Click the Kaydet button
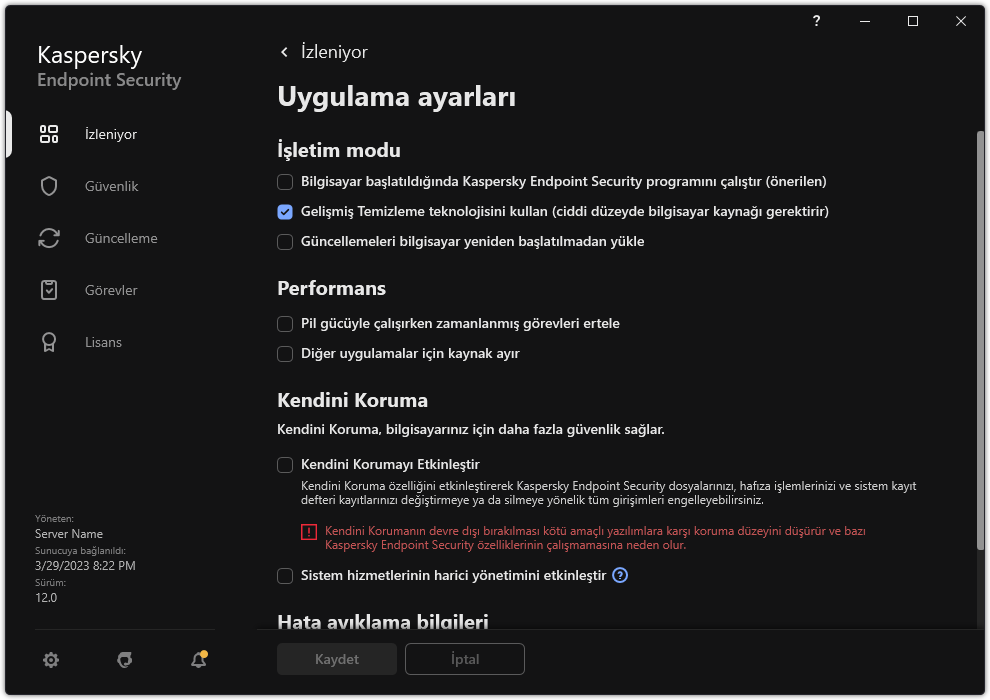This screenshot has width=990, height=700. coord(336,659)
